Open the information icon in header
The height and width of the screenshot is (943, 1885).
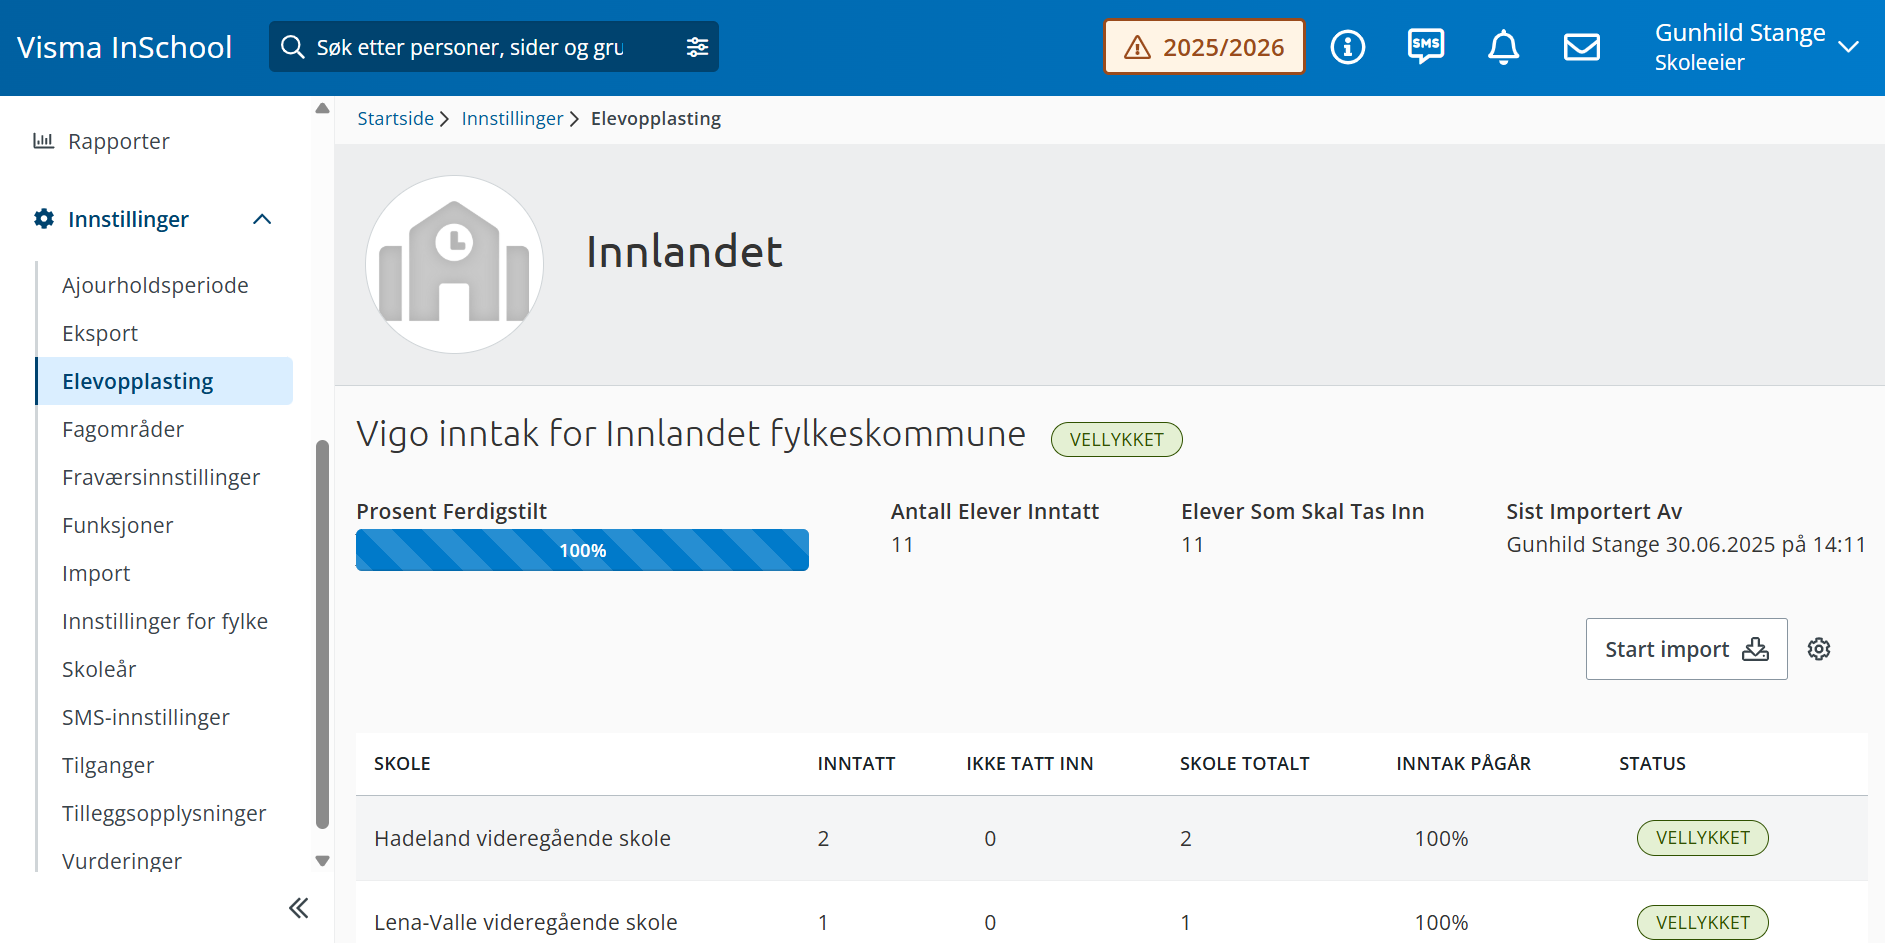point(1347,47)
